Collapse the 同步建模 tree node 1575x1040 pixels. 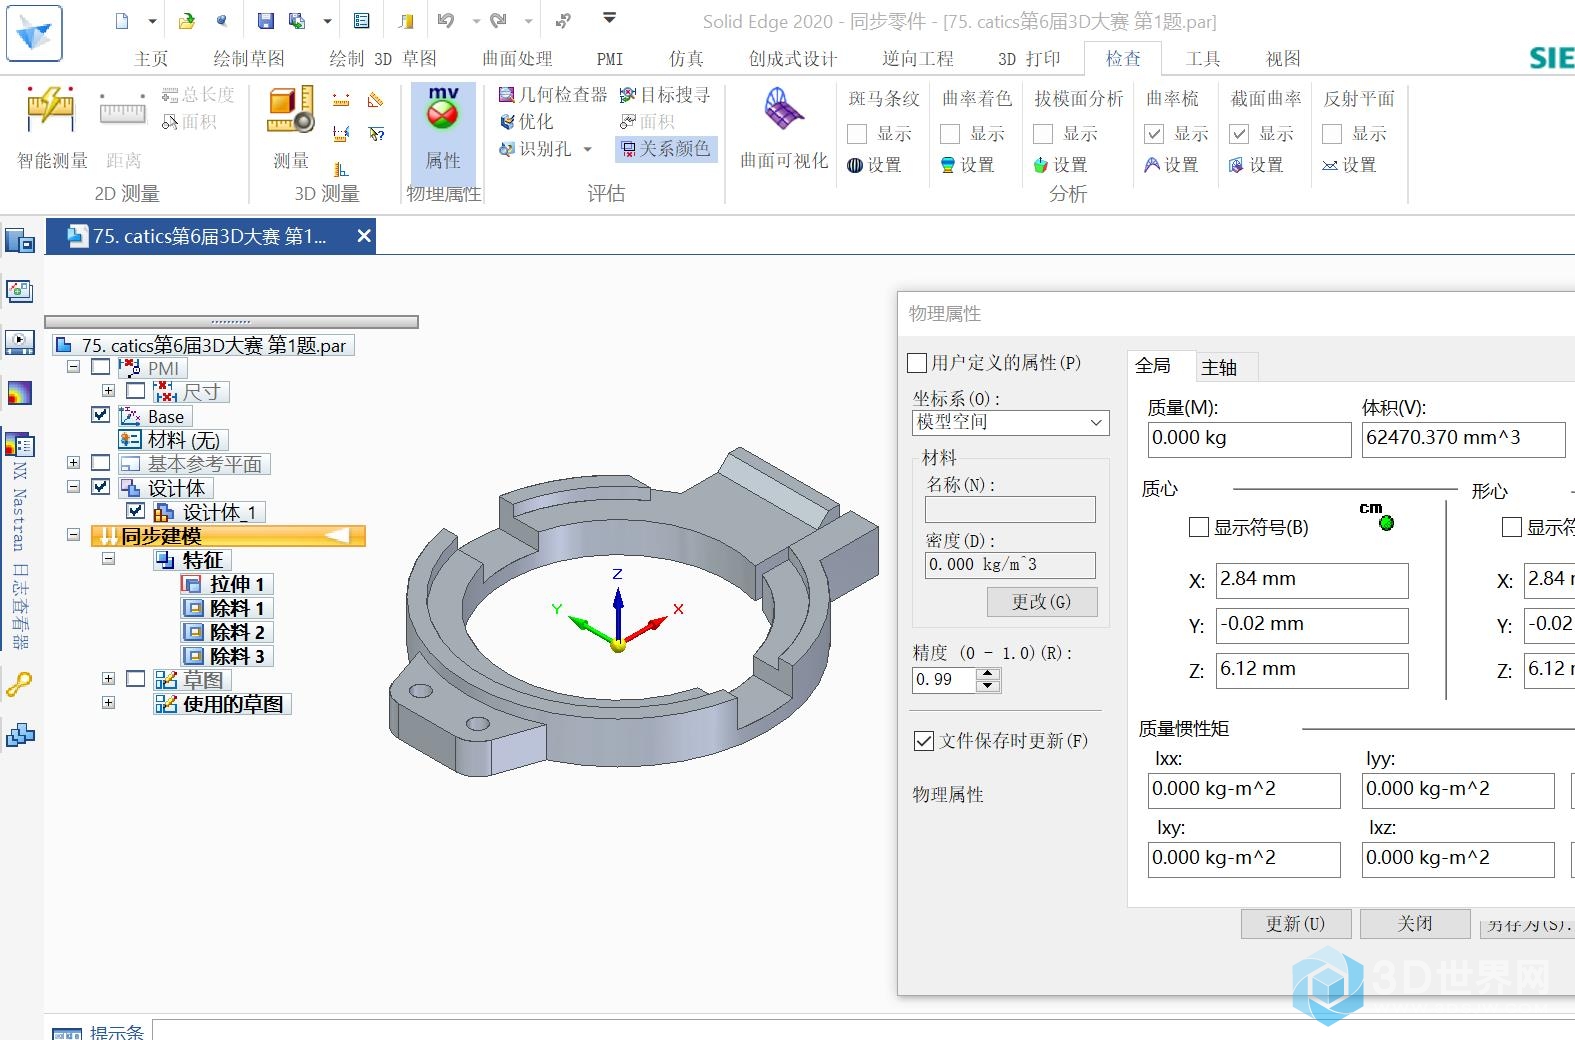[x=73, y=535]
